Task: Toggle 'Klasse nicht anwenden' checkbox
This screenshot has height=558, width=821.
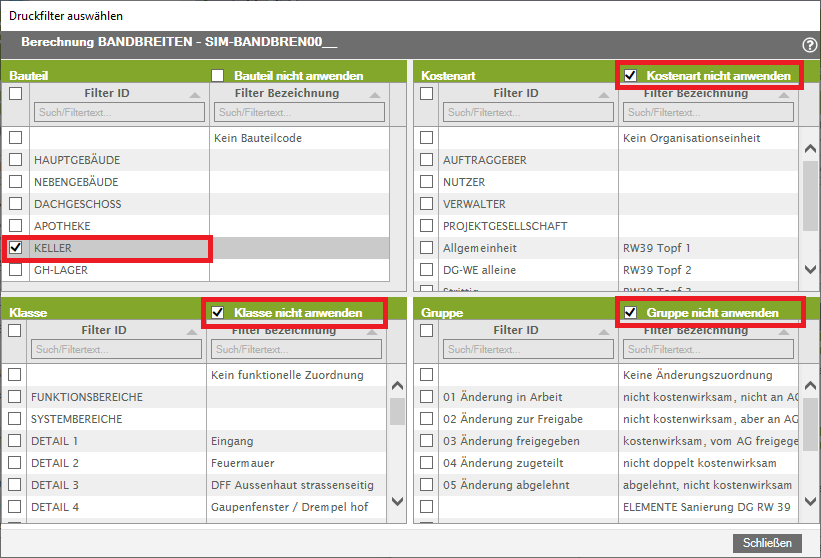Action: pyautogui.click(x=218, y=313)
